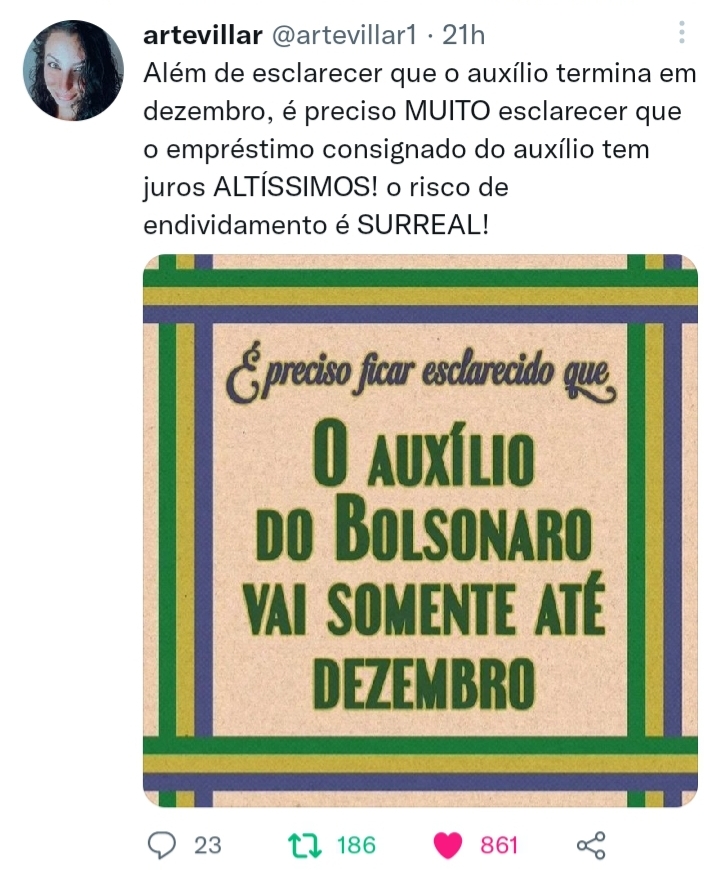View the 23 replies count
Image resolution: width=720 pixels, height=870 pixels.
coord(207,845)
